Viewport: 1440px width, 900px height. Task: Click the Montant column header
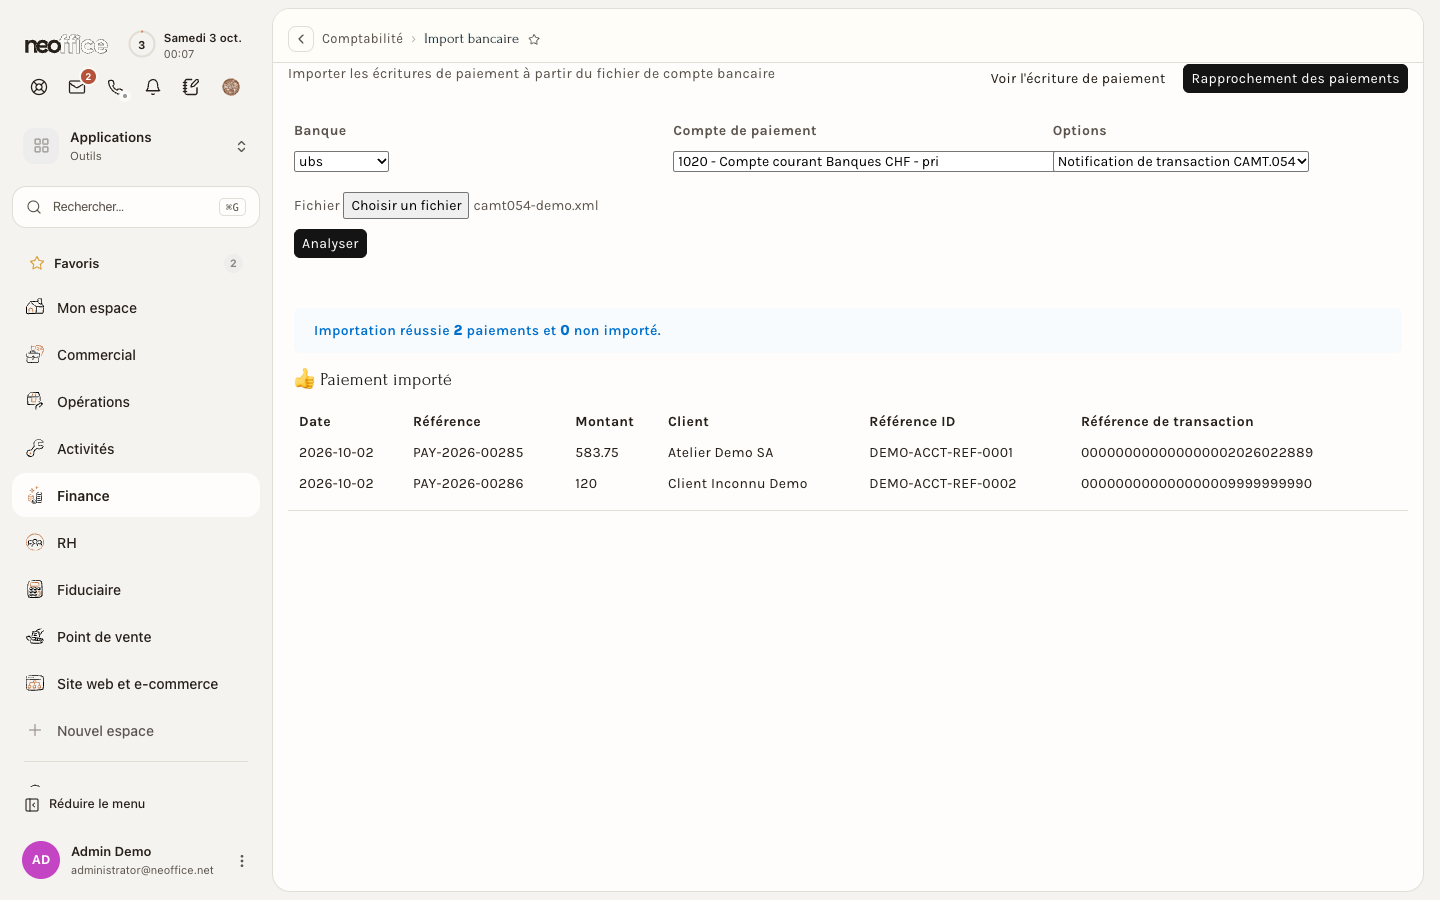[604, 422]
